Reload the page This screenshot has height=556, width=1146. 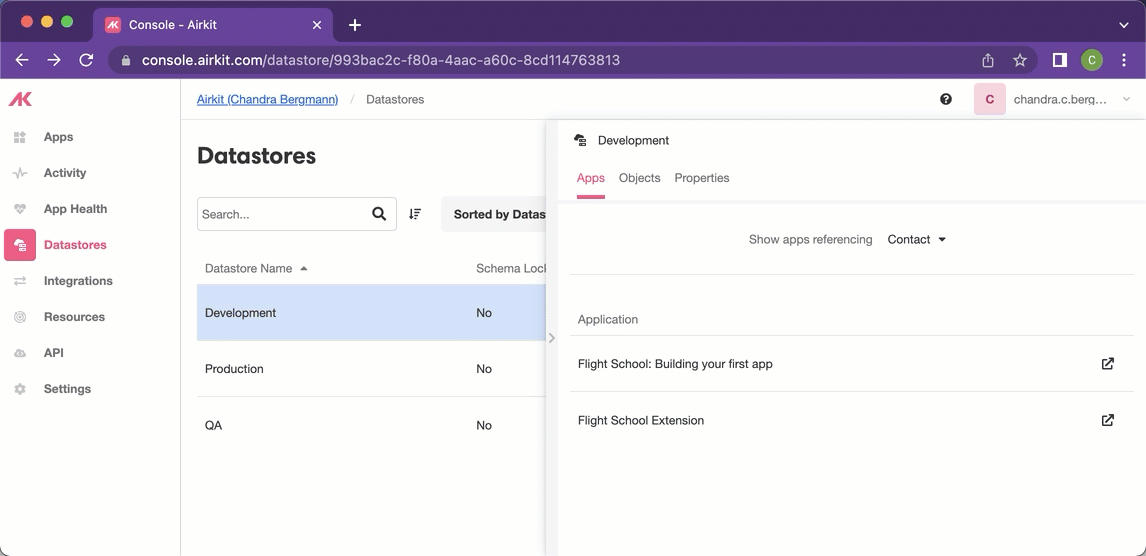coord(86,60)
